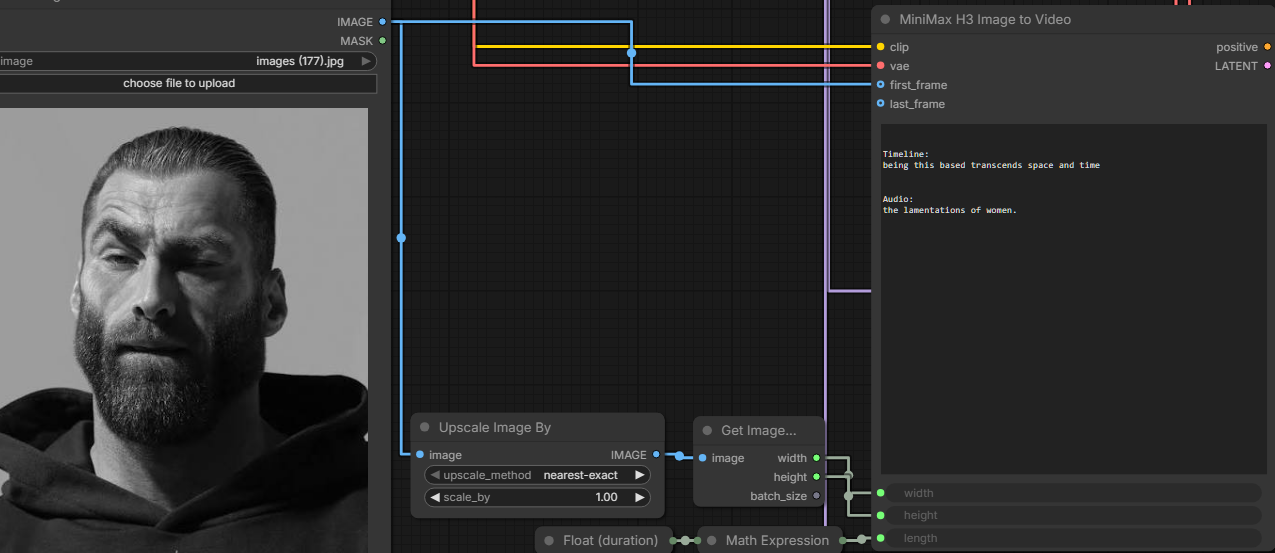This screenshot has width=1275, height=553.
Task: Click the MiniMax H3 Image to Video title
Action: 985,19
